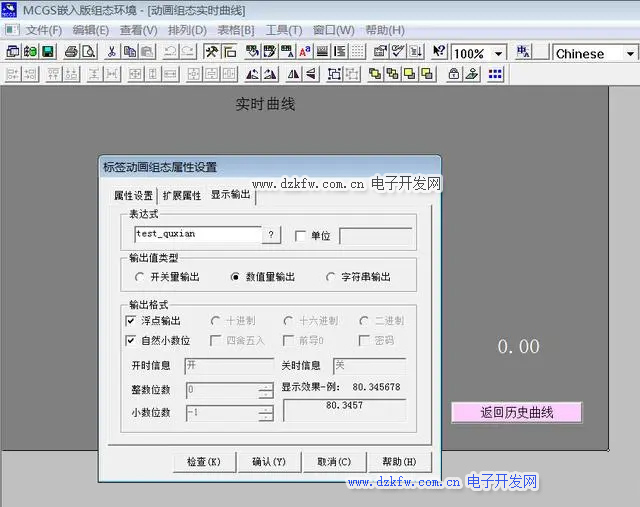Click the test_quxian expression input field
The width and height of the screenshot is (640, 507).
(x=197, y=235)
